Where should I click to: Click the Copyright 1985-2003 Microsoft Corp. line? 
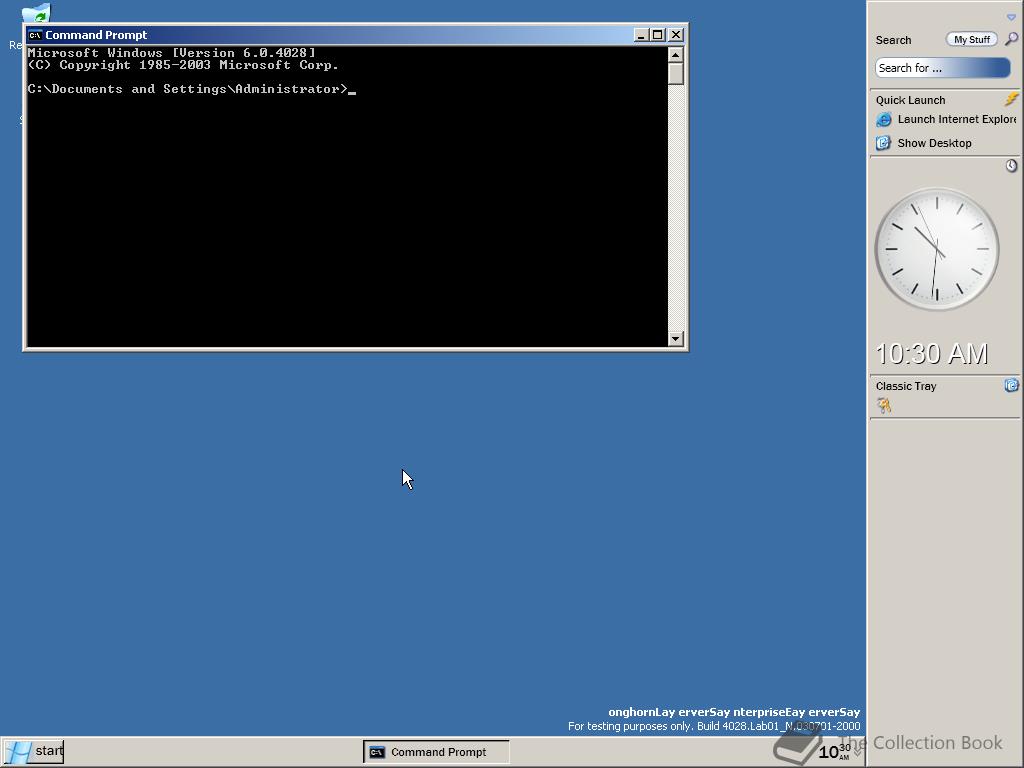coord(183,65)
